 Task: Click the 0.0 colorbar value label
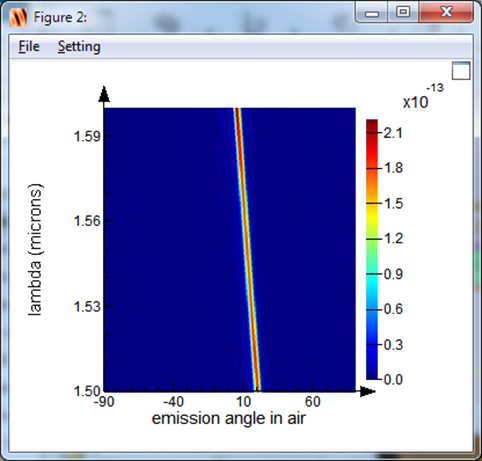tap(393, 379)
